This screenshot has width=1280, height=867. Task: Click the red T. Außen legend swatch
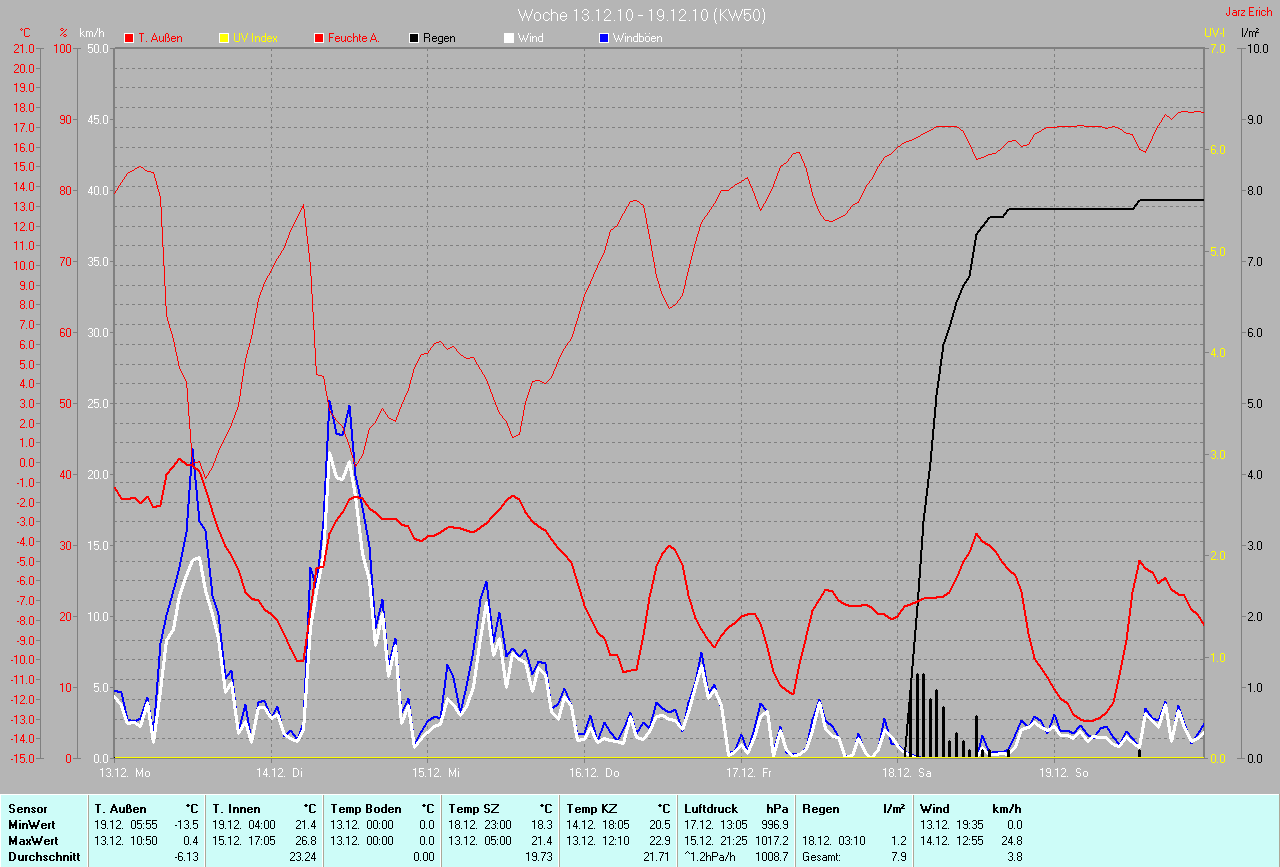[128, 38]
